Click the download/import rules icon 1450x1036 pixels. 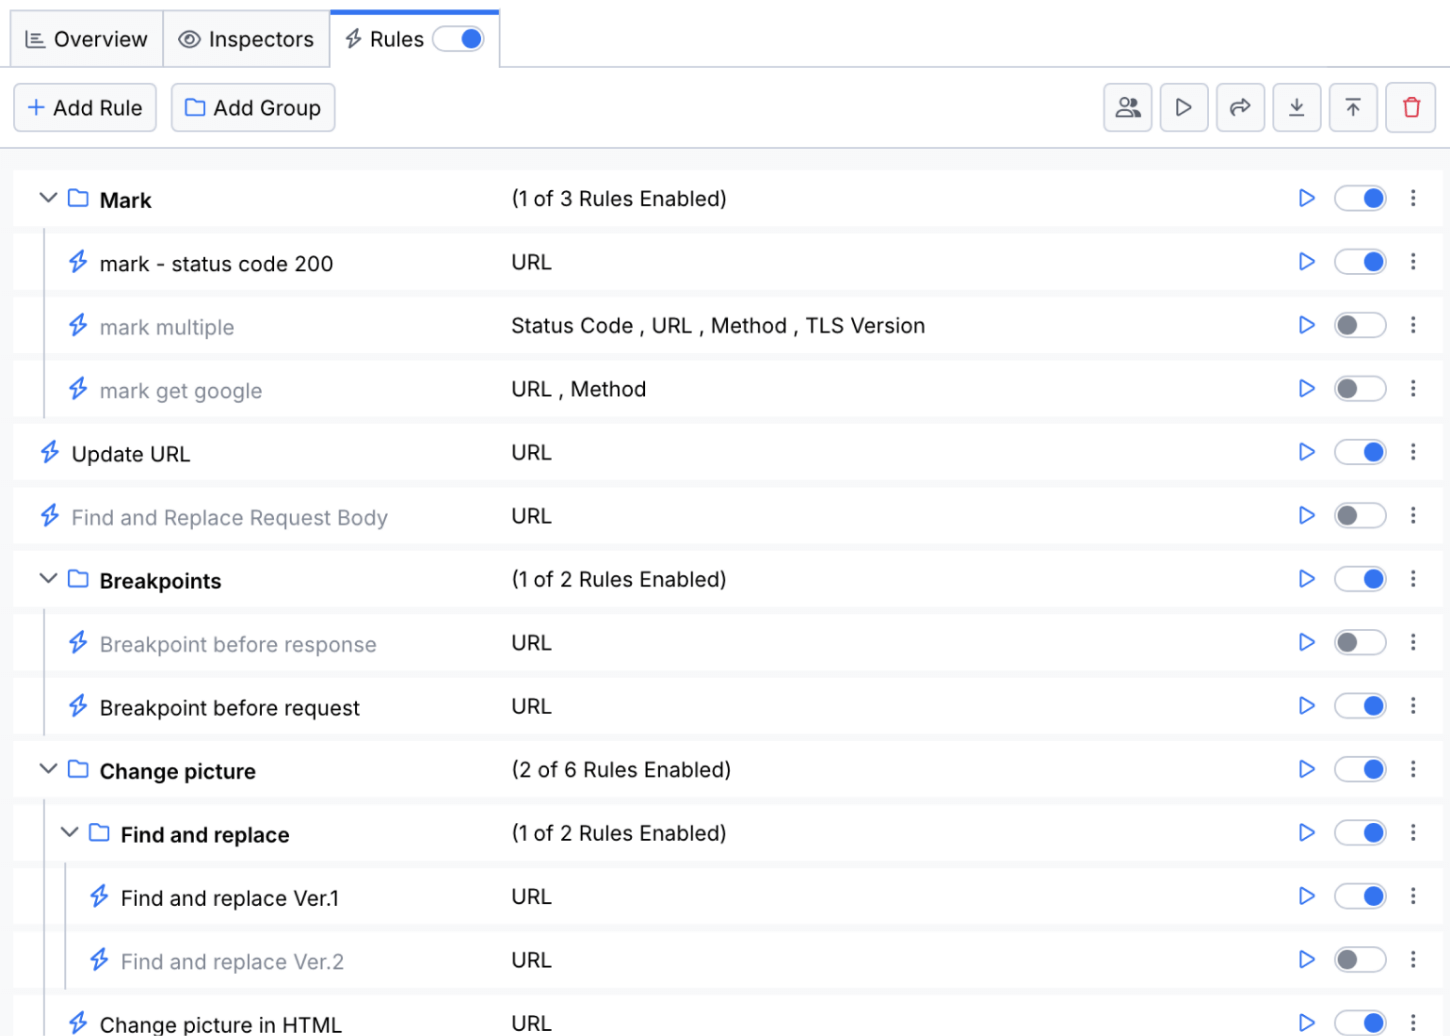pyautogui.click(x=1296, y=108)
